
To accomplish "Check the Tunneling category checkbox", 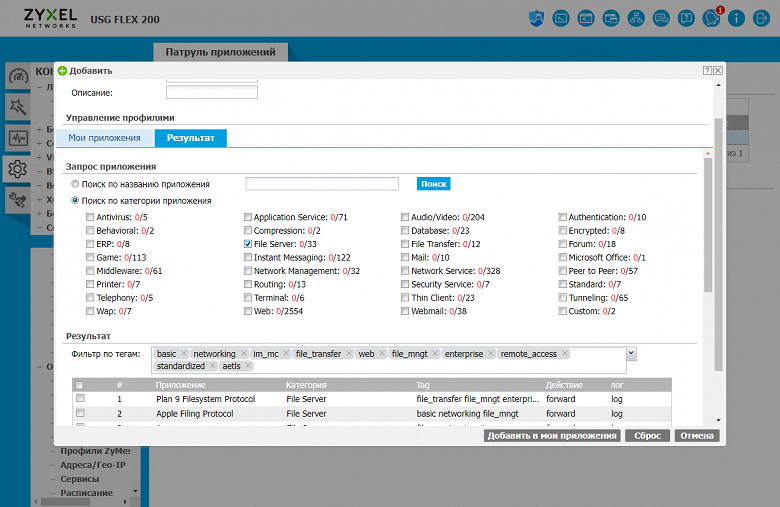I will (x=562, y=298).
